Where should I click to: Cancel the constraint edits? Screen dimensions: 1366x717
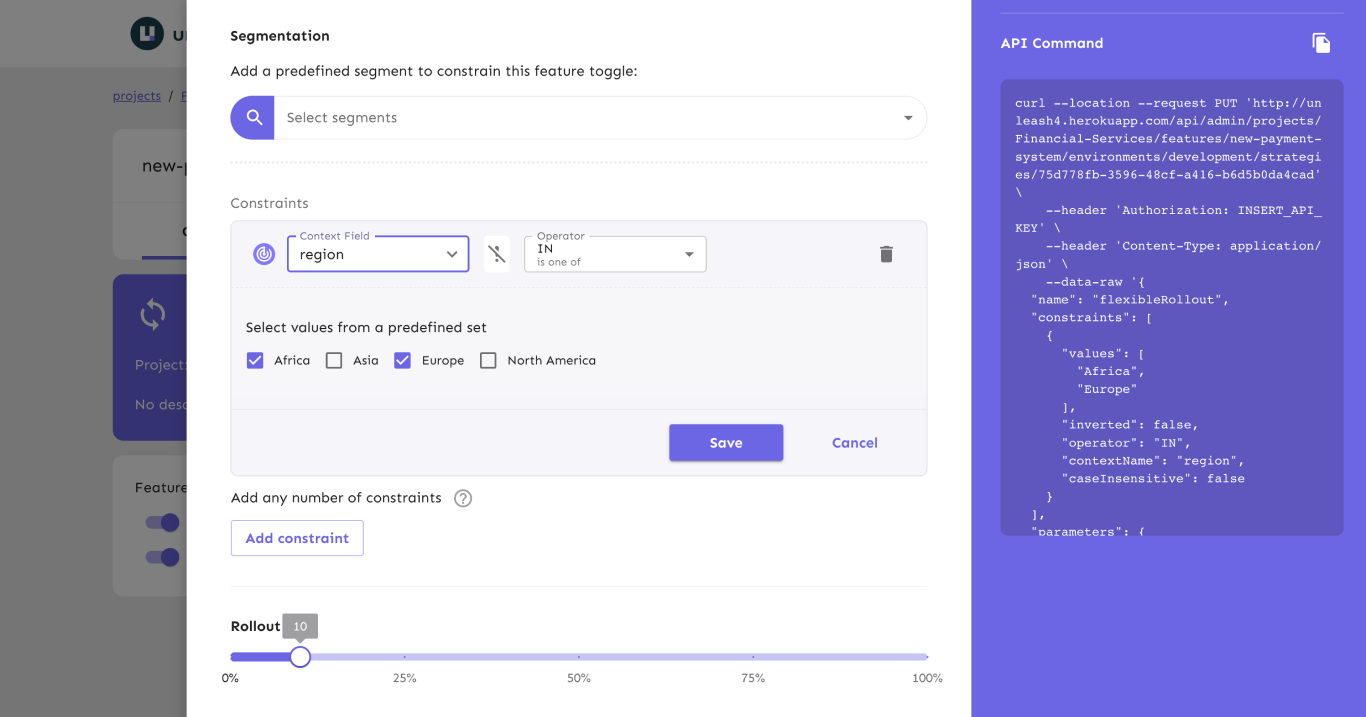pos(854,442)
